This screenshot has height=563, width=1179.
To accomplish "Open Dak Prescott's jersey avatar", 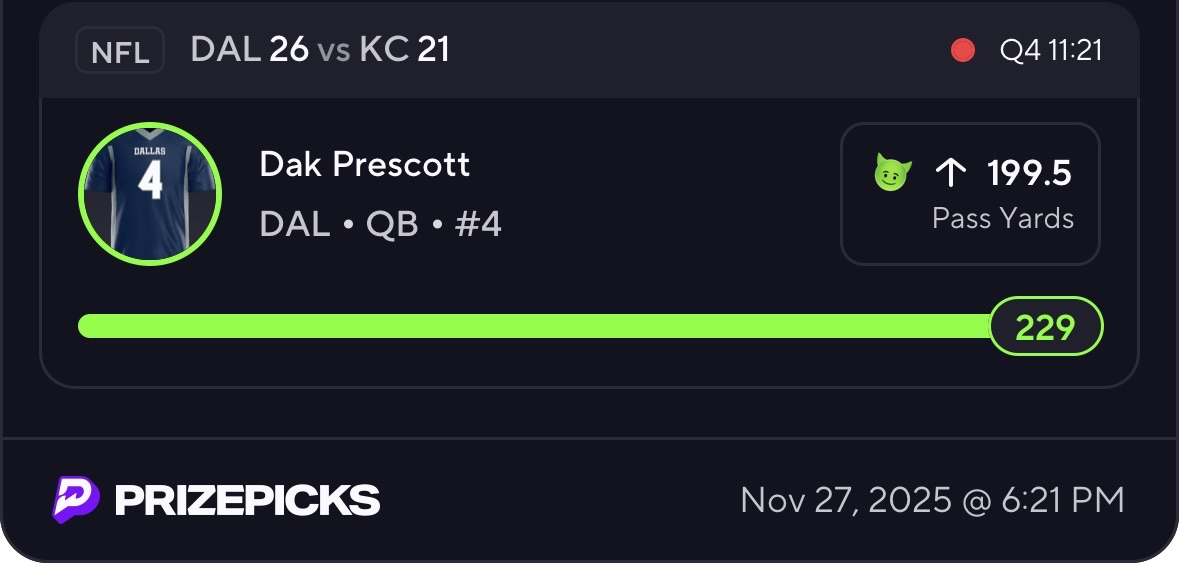I will tap(149, 194).
